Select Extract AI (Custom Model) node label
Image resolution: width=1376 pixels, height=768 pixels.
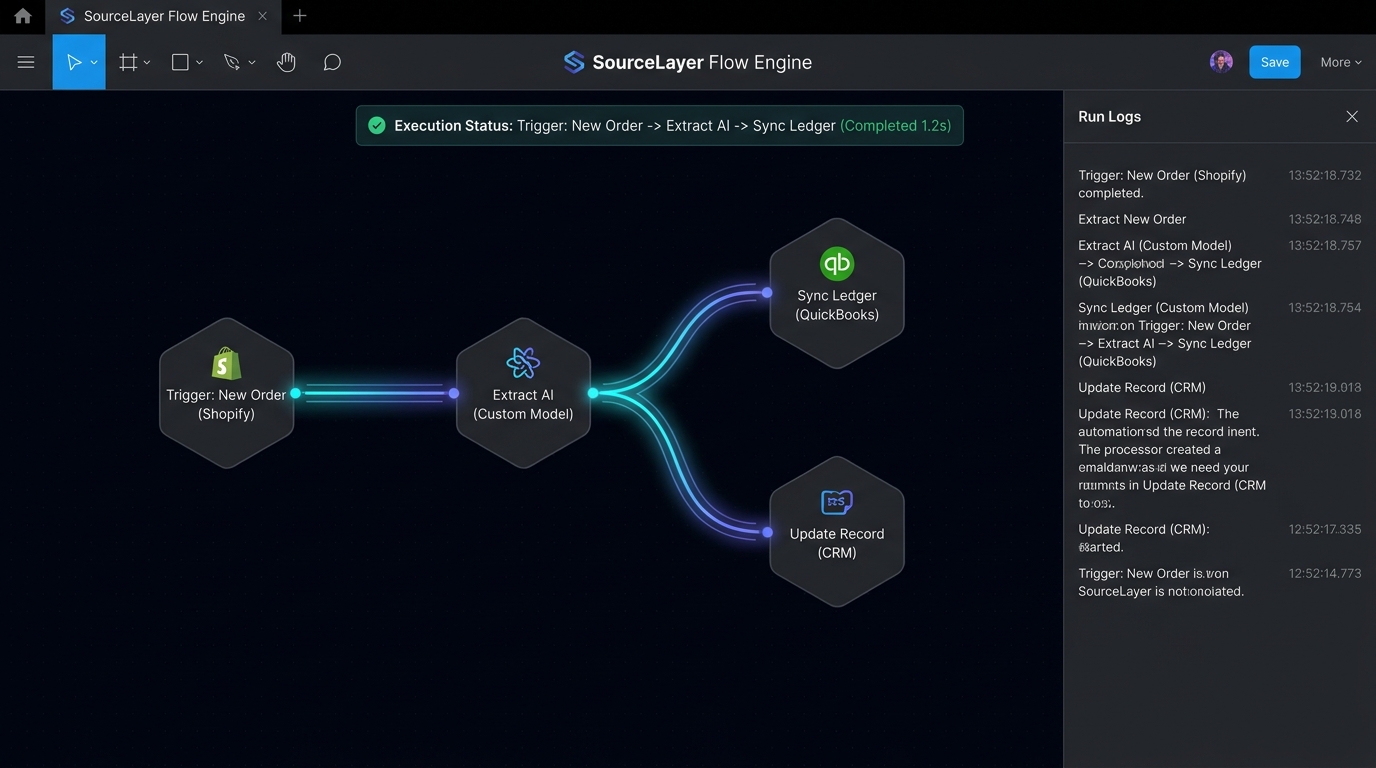pyautogui.click(x=523, y=404)
